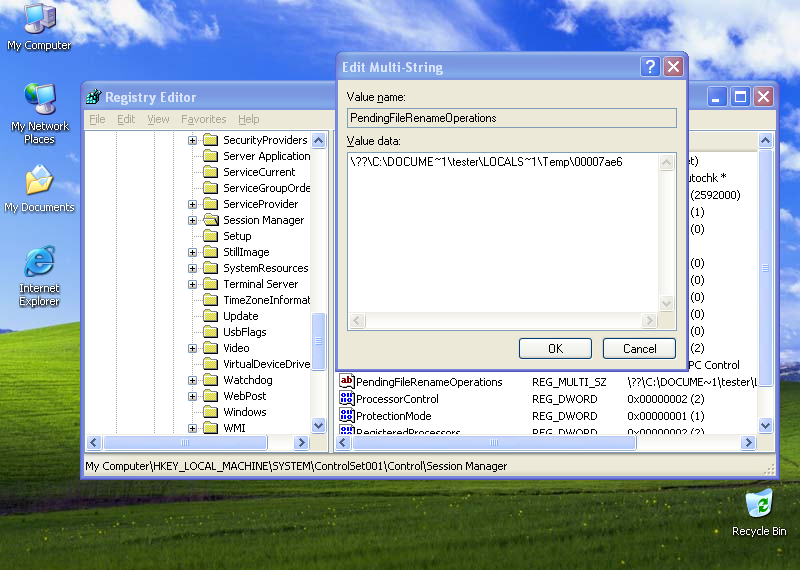Open the View menu in Registry Editor
Viewport: 800px width, 570px height.
point(158,119)
